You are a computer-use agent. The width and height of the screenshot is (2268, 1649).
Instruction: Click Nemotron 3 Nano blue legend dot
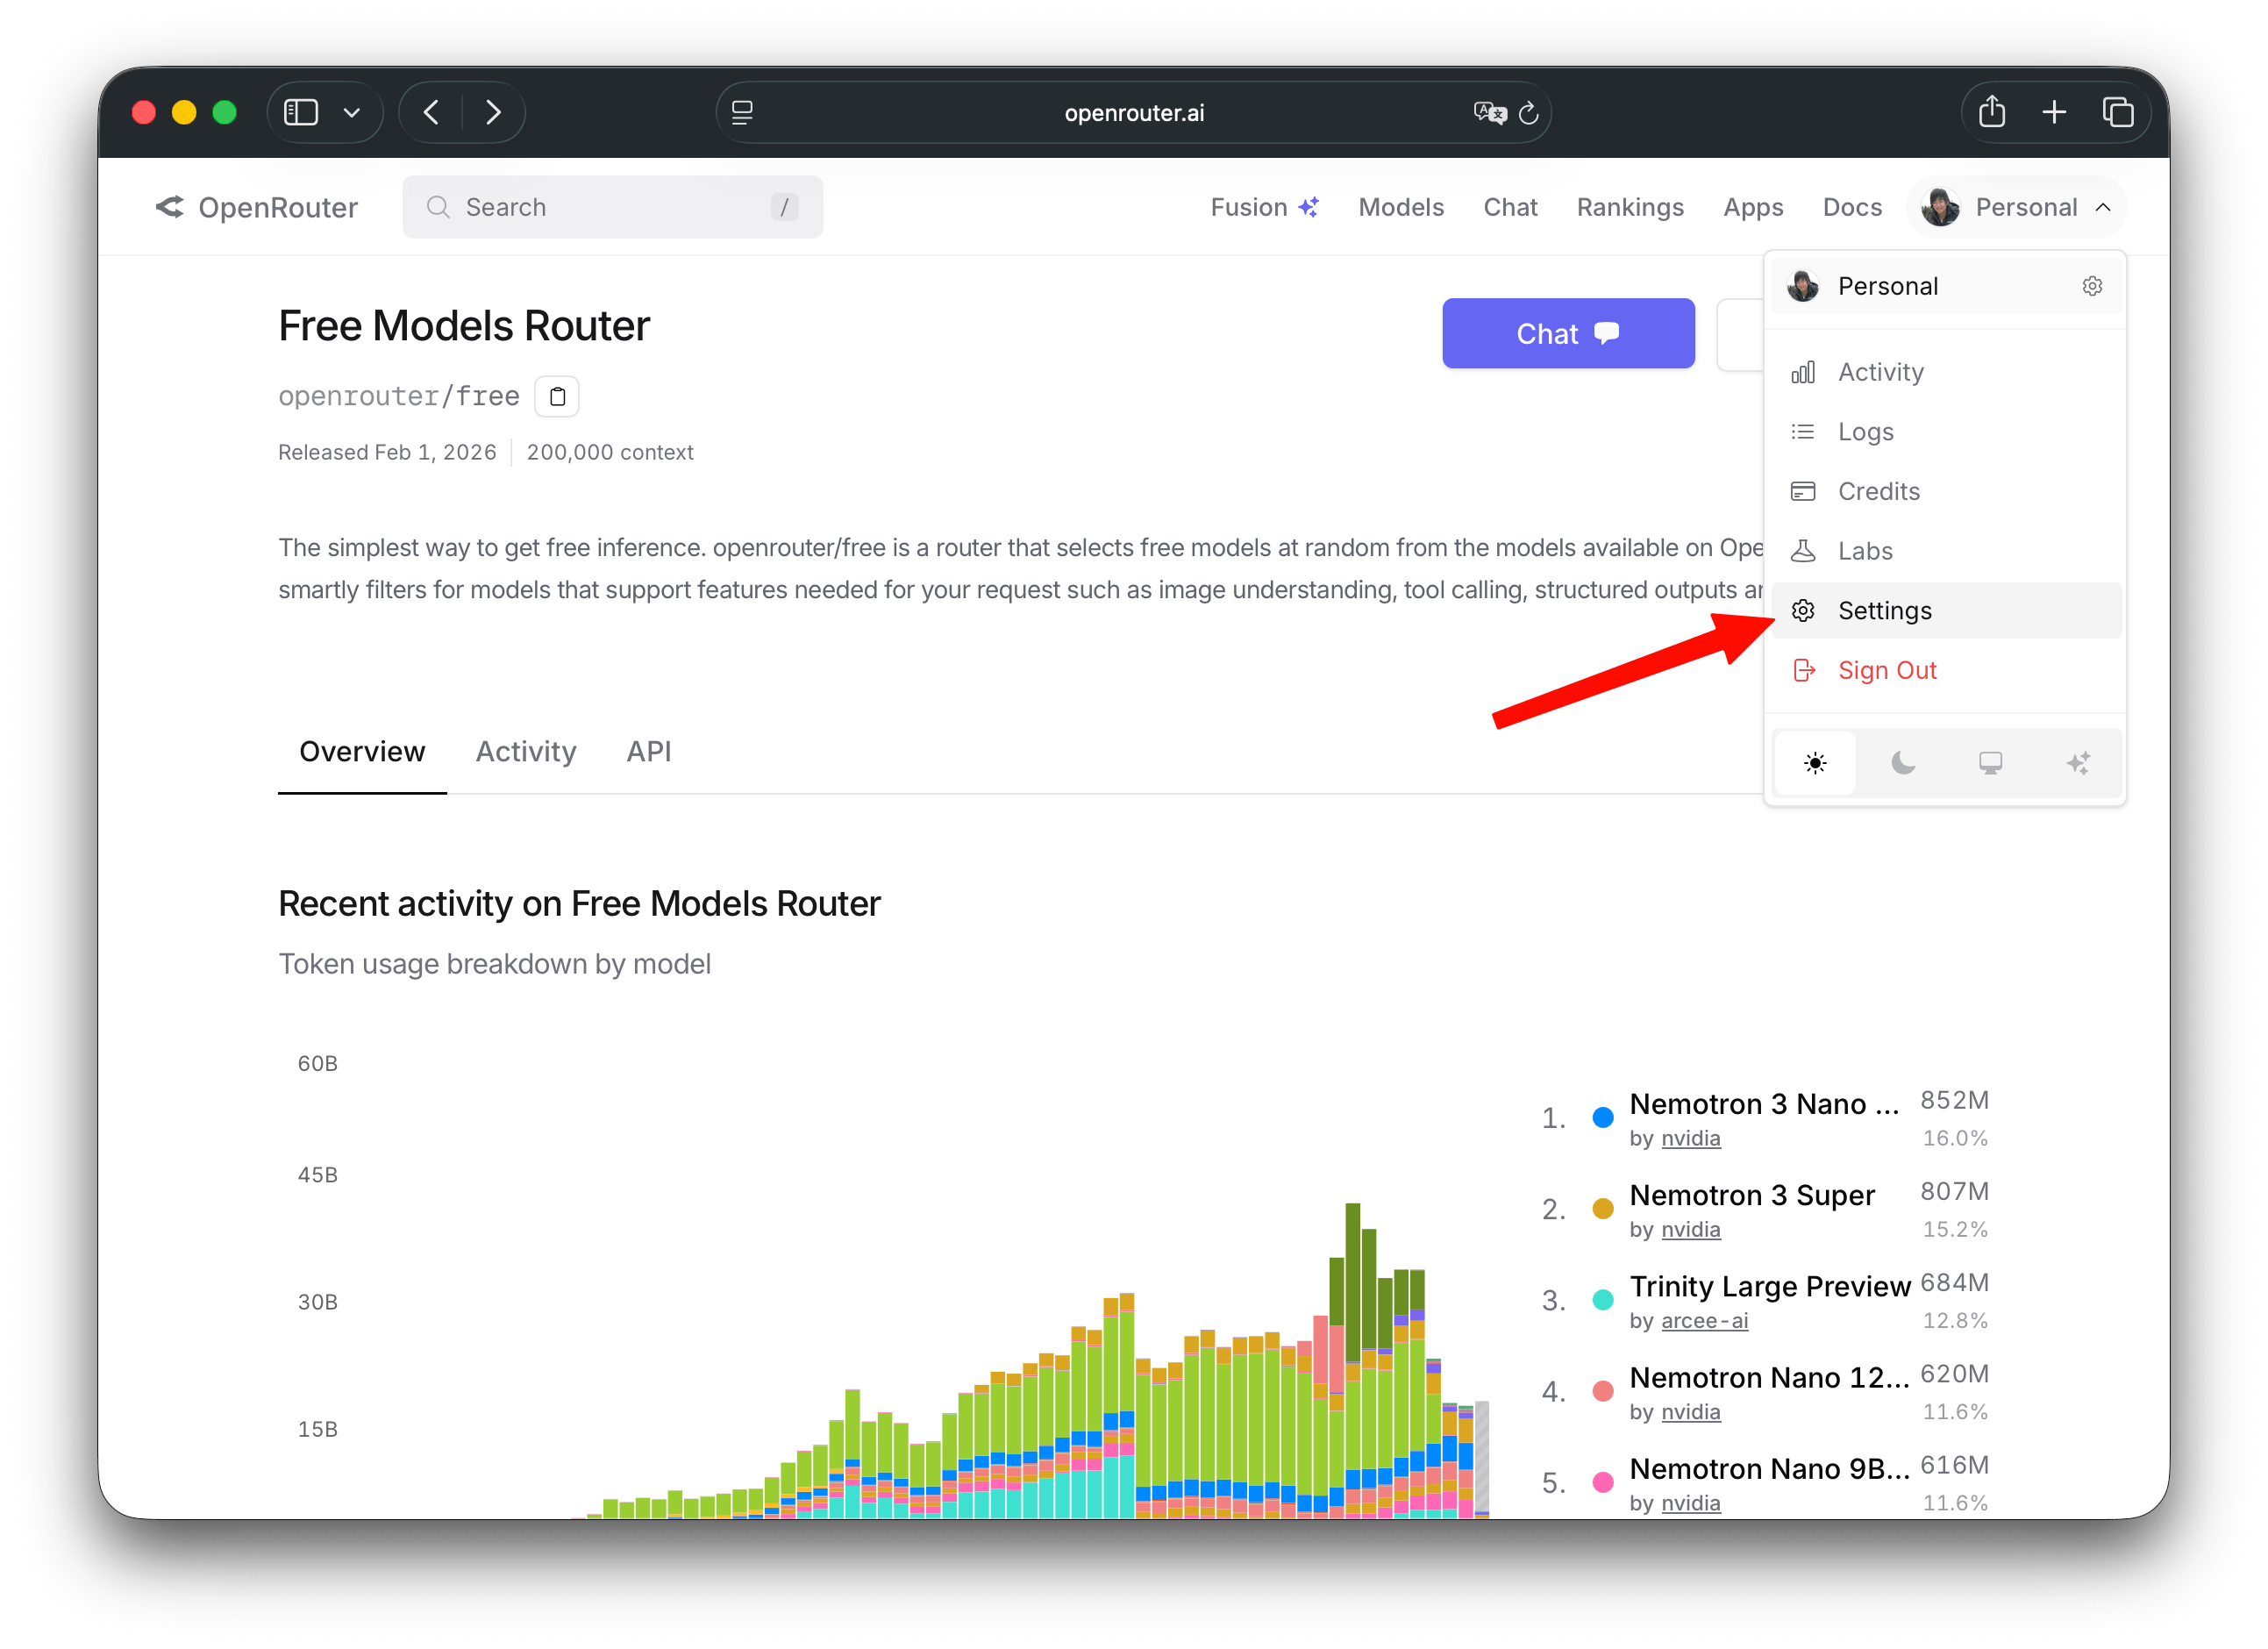click(1602, 1118)
